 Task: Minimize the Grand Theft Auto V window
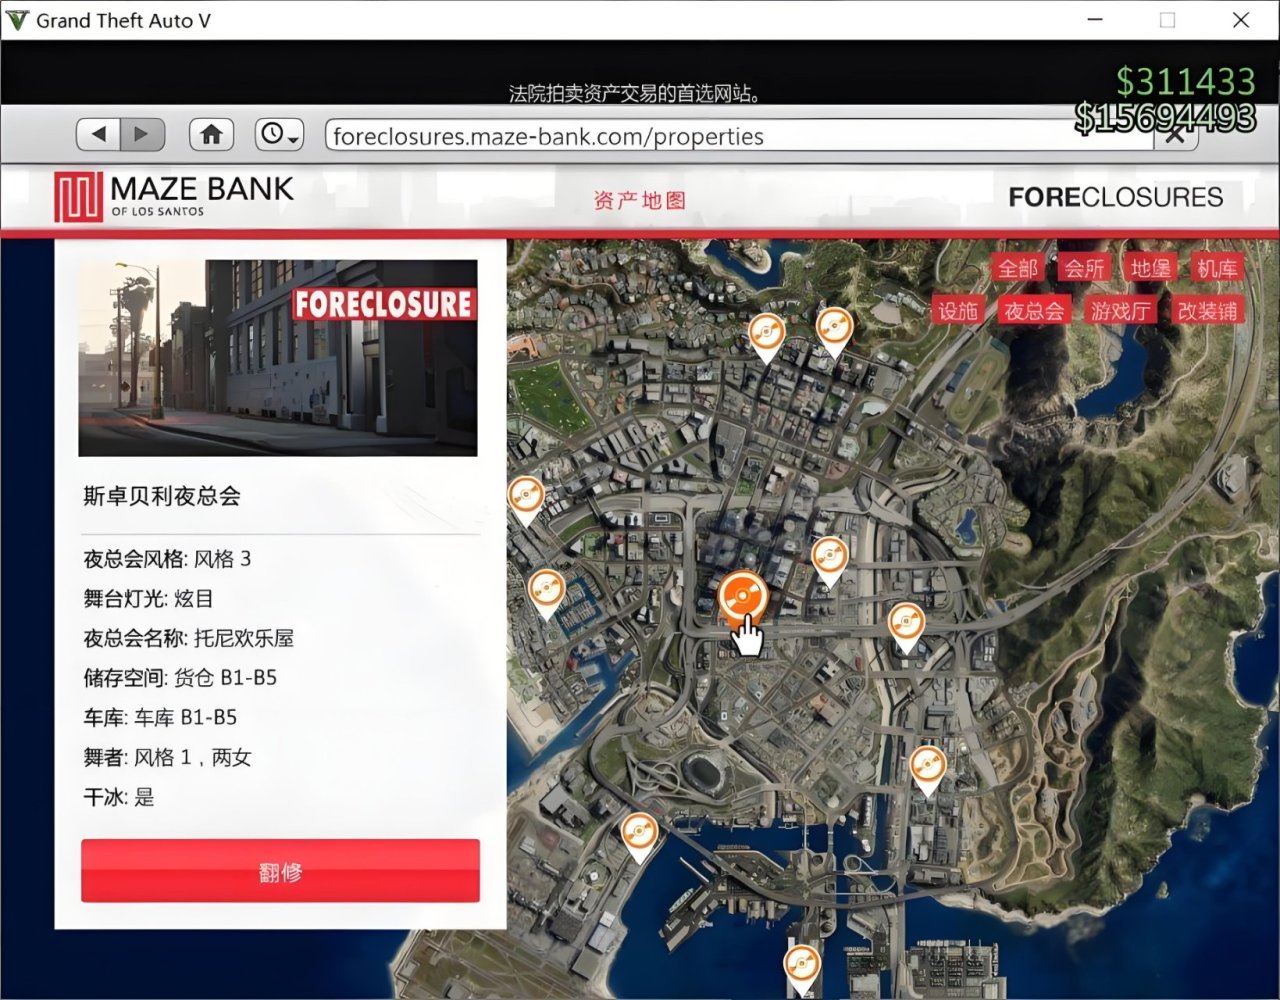pyautogui.click(x=1096, y=20)
